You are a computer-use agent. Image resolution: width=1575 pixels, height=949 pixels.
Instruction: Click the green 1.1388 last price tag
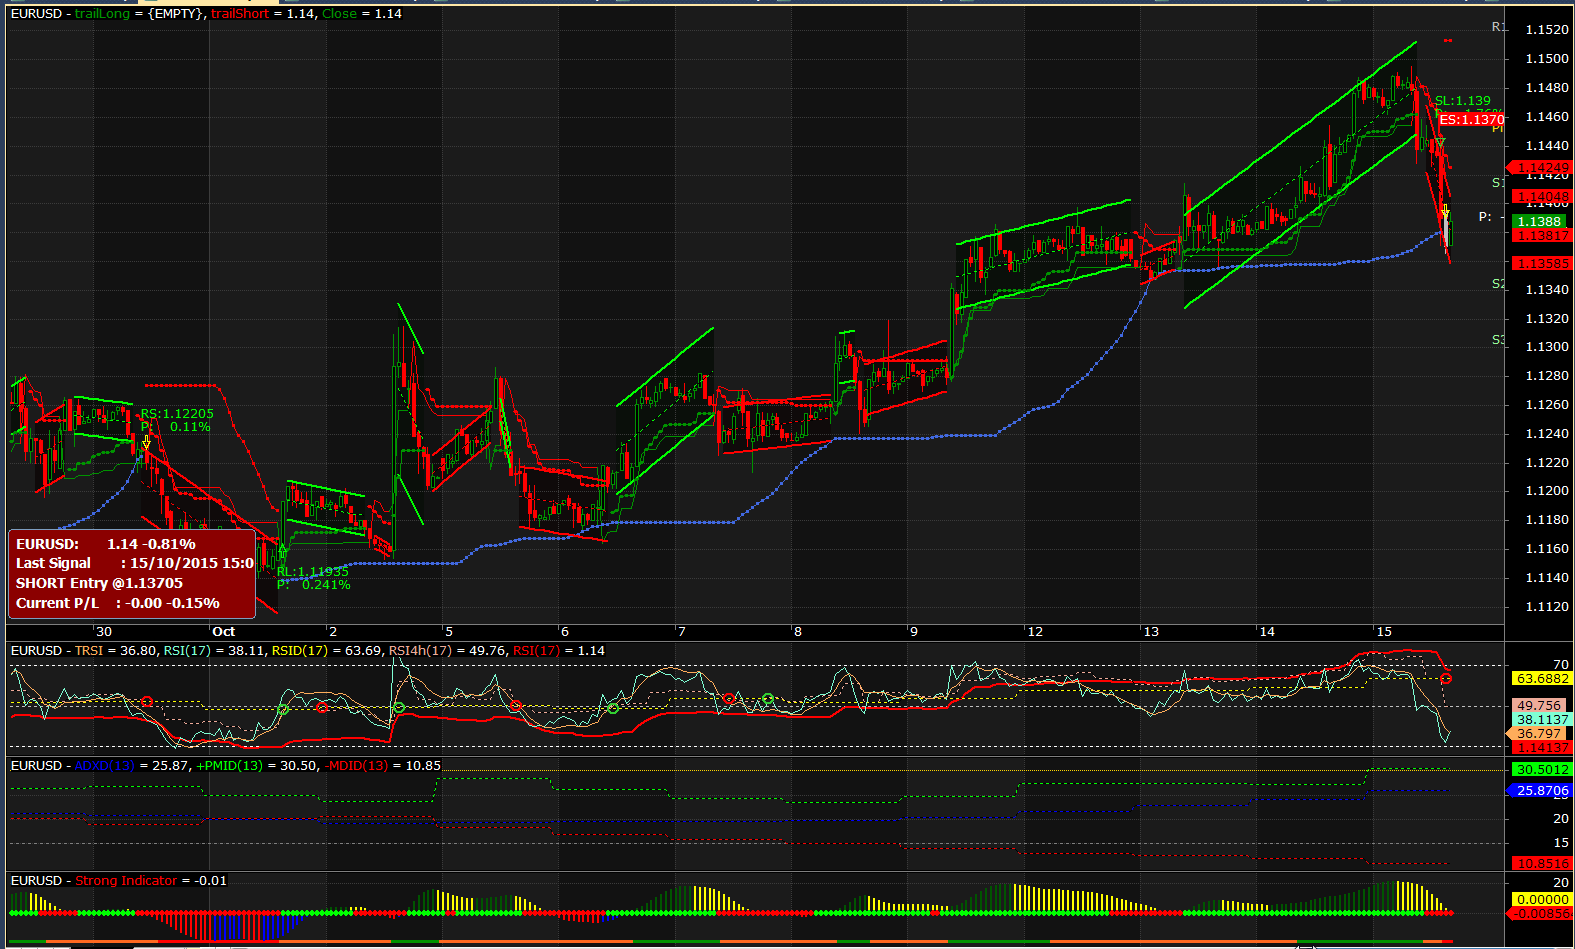1540,222
